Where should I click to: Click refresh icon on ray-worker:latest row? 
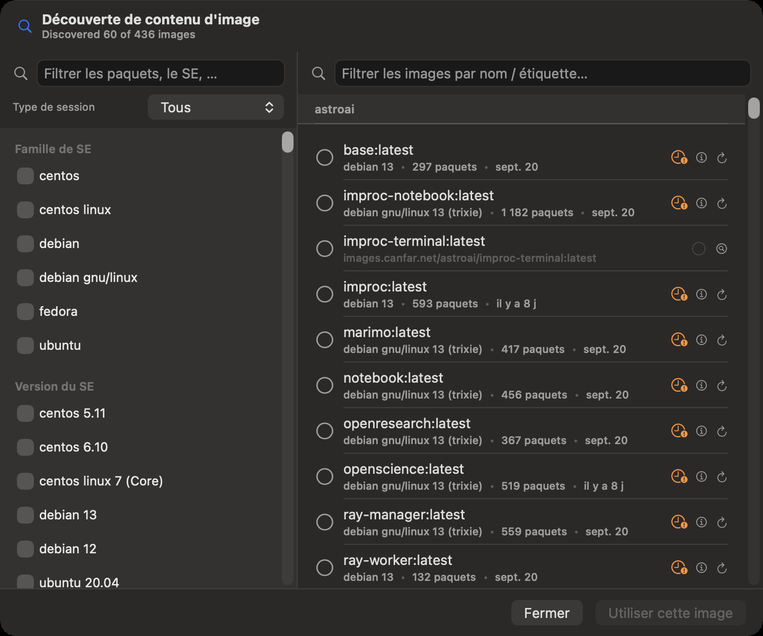pos(722,568)
